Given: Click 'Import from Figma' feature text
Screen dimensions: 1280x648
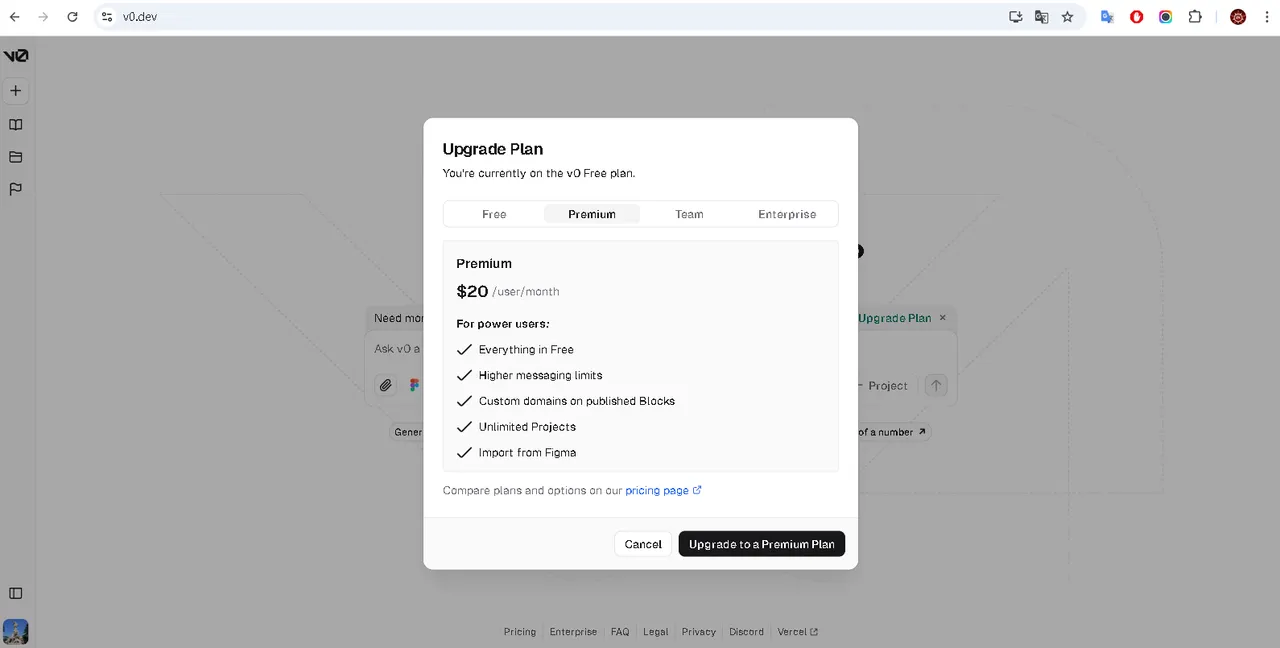Looking at the screenshot, I should pos(527,453).
